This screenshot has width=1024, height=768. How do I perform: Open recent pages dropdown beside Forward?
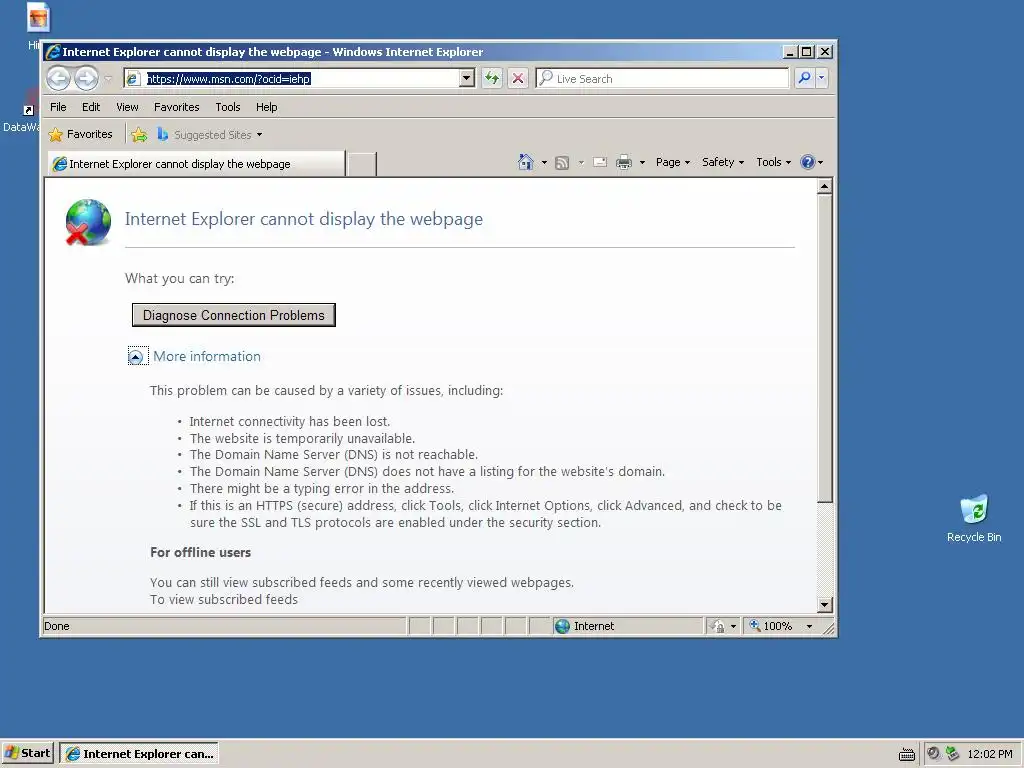pyautogui.click(x=108, y=79)
